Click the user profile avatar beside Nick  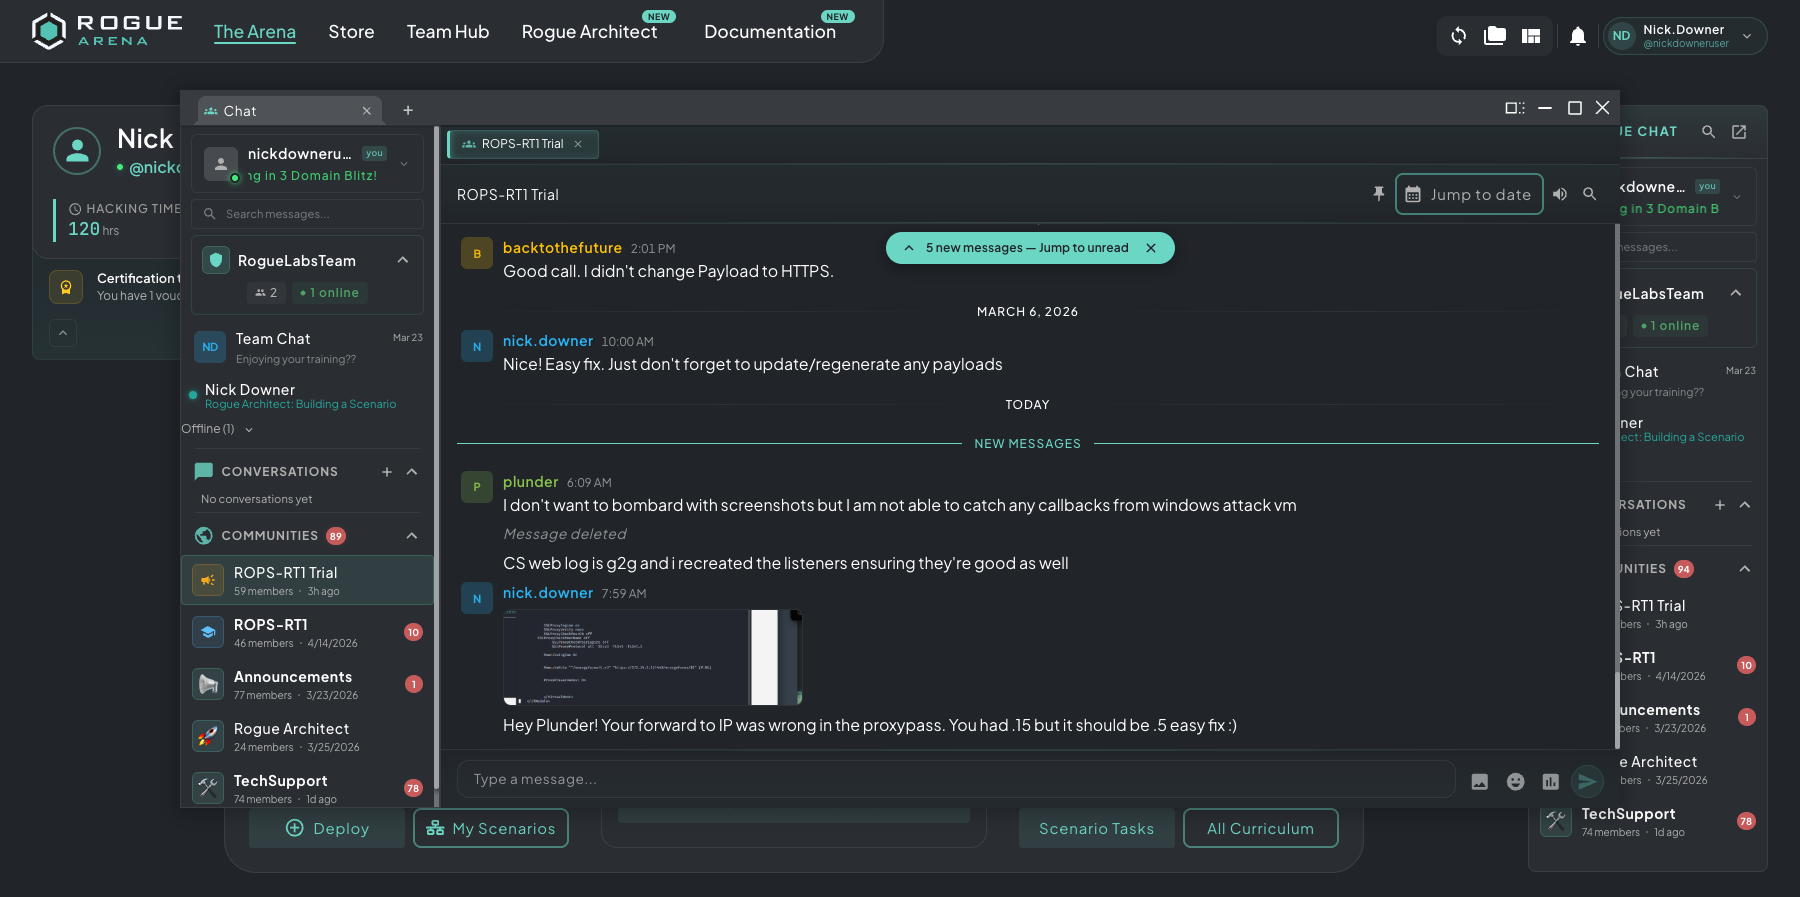(x=77, y=151)
